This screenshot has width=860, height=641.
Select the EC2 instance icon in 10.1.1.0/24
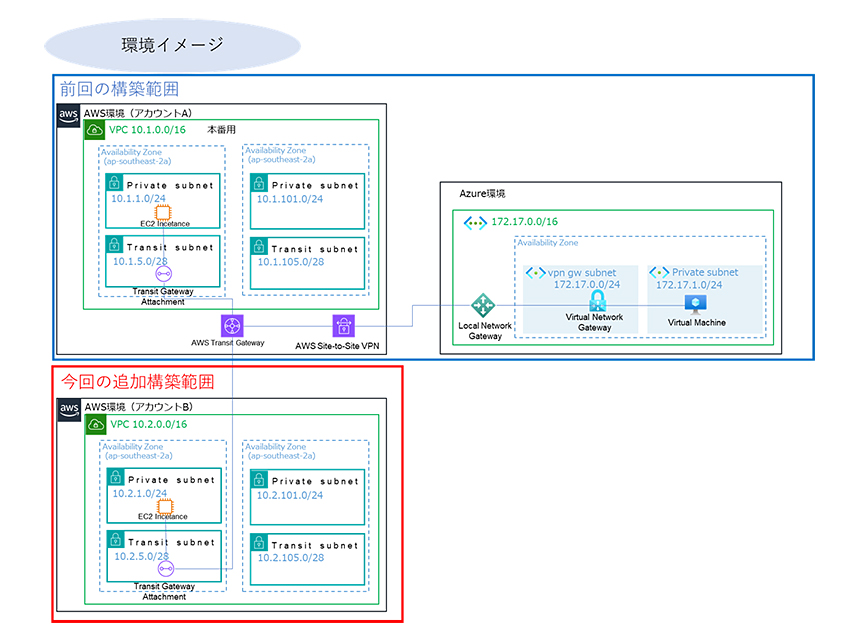(163, 212)
